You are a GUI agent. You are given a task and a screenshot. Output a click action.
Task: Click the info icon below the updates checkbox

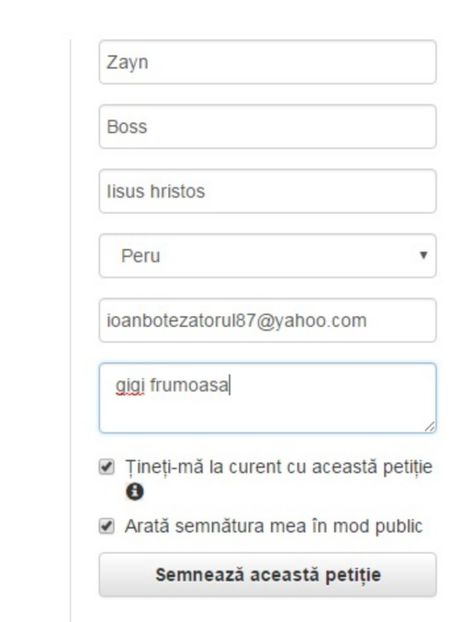[135, 492]
